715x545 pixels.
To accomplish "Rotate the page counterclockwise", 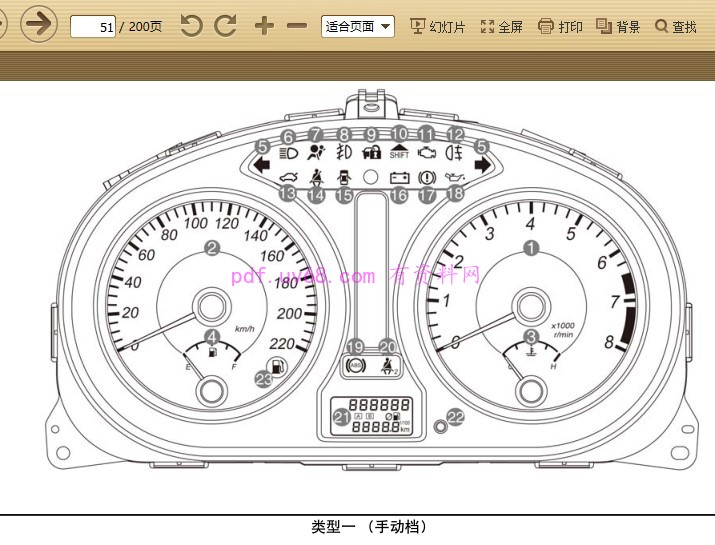I will pos(191,26).
